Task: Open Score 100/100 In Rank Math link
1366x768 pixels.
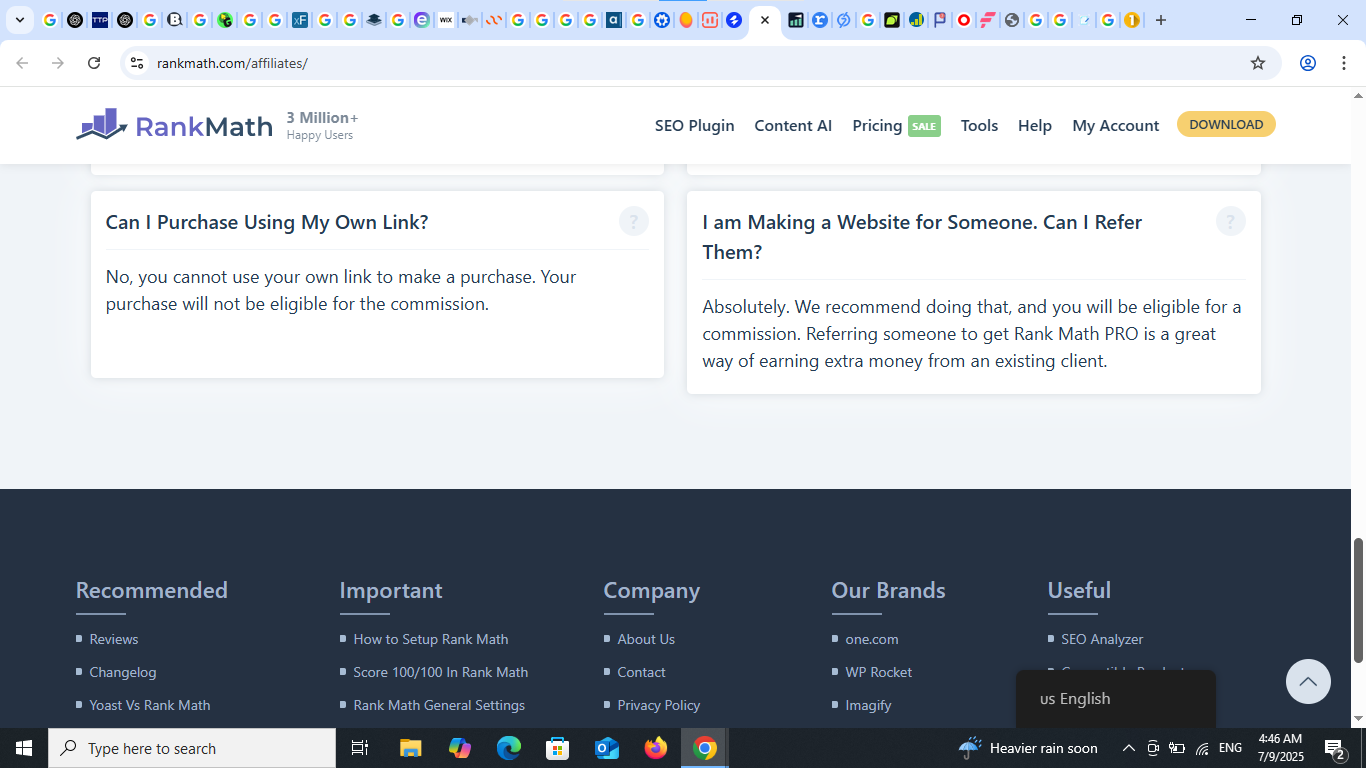Action: [441, 672]
